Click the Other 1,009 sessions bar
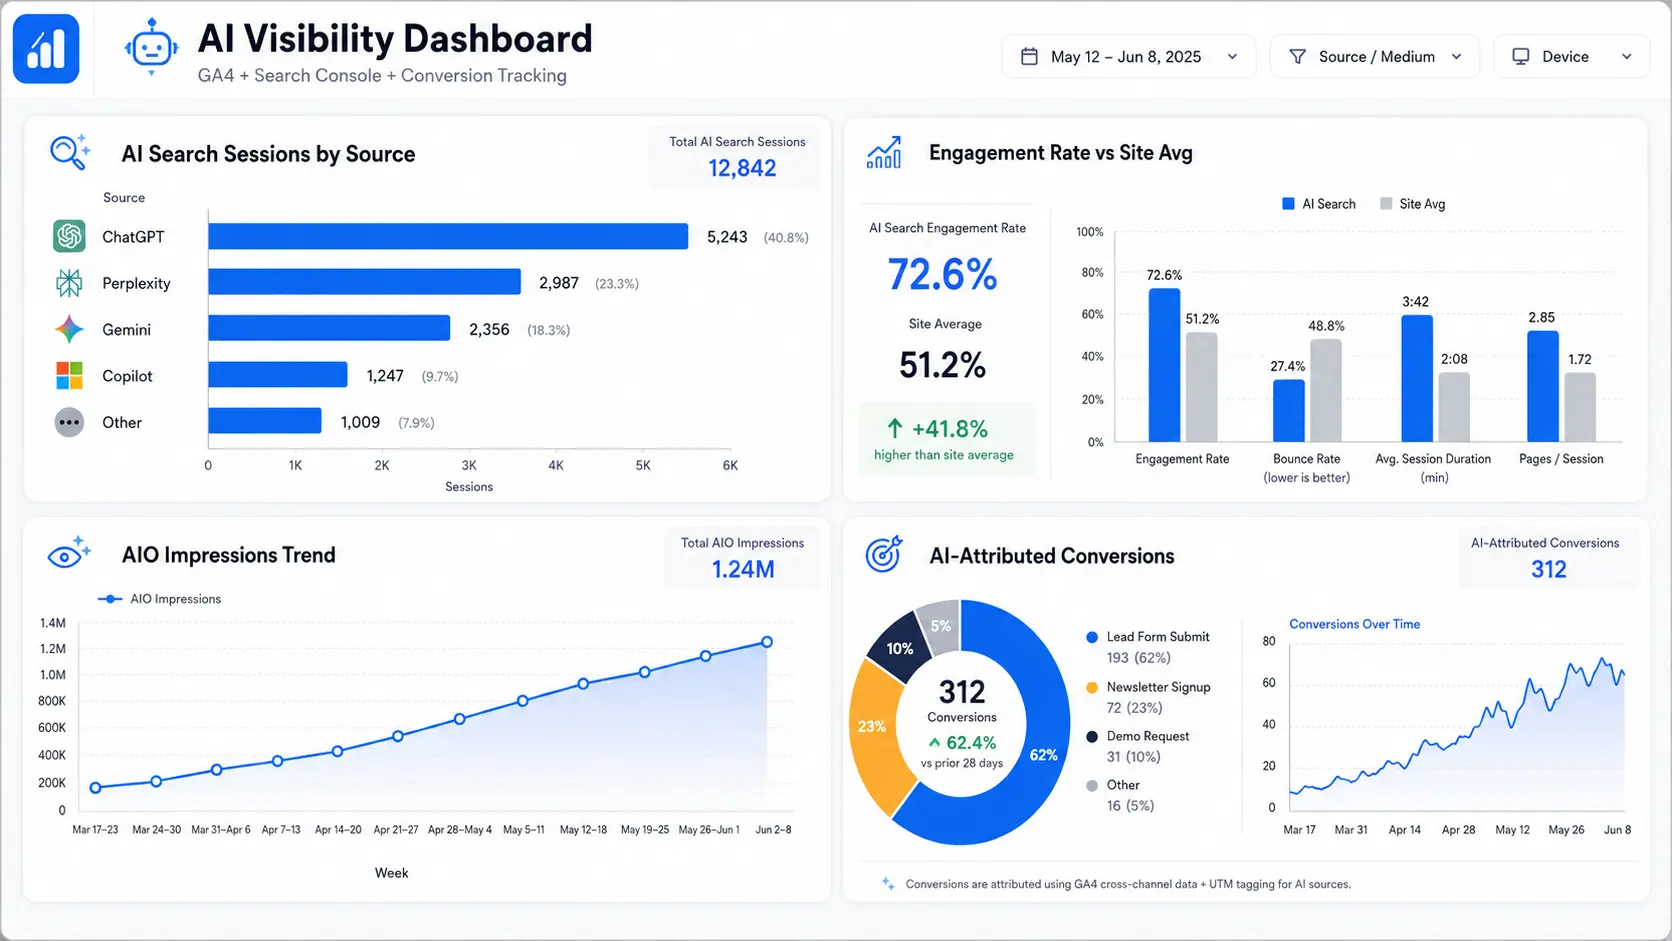Image resolution: width=1672 pixels, height=941 pixels. point(265,421)
